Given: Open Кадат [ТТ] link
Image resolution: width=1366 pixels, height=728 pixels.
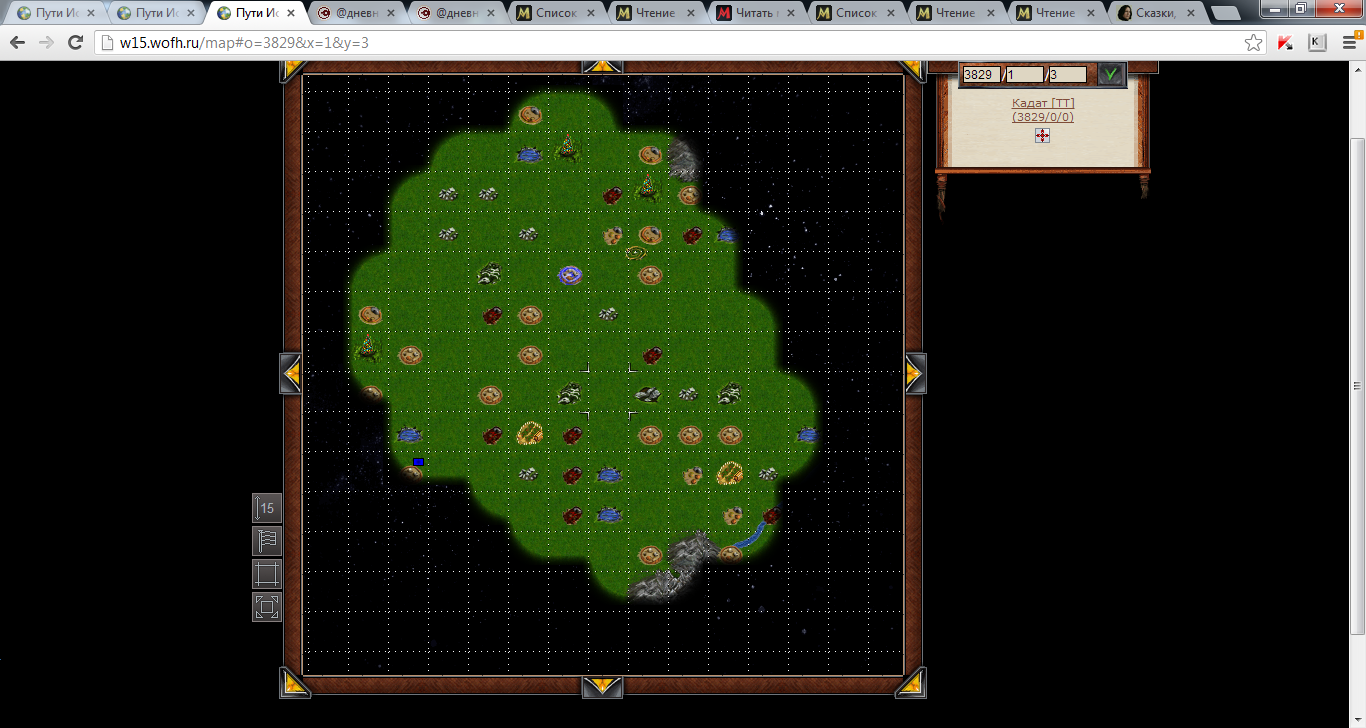Looking at the screenshot, I should [x=1043, y=103].
